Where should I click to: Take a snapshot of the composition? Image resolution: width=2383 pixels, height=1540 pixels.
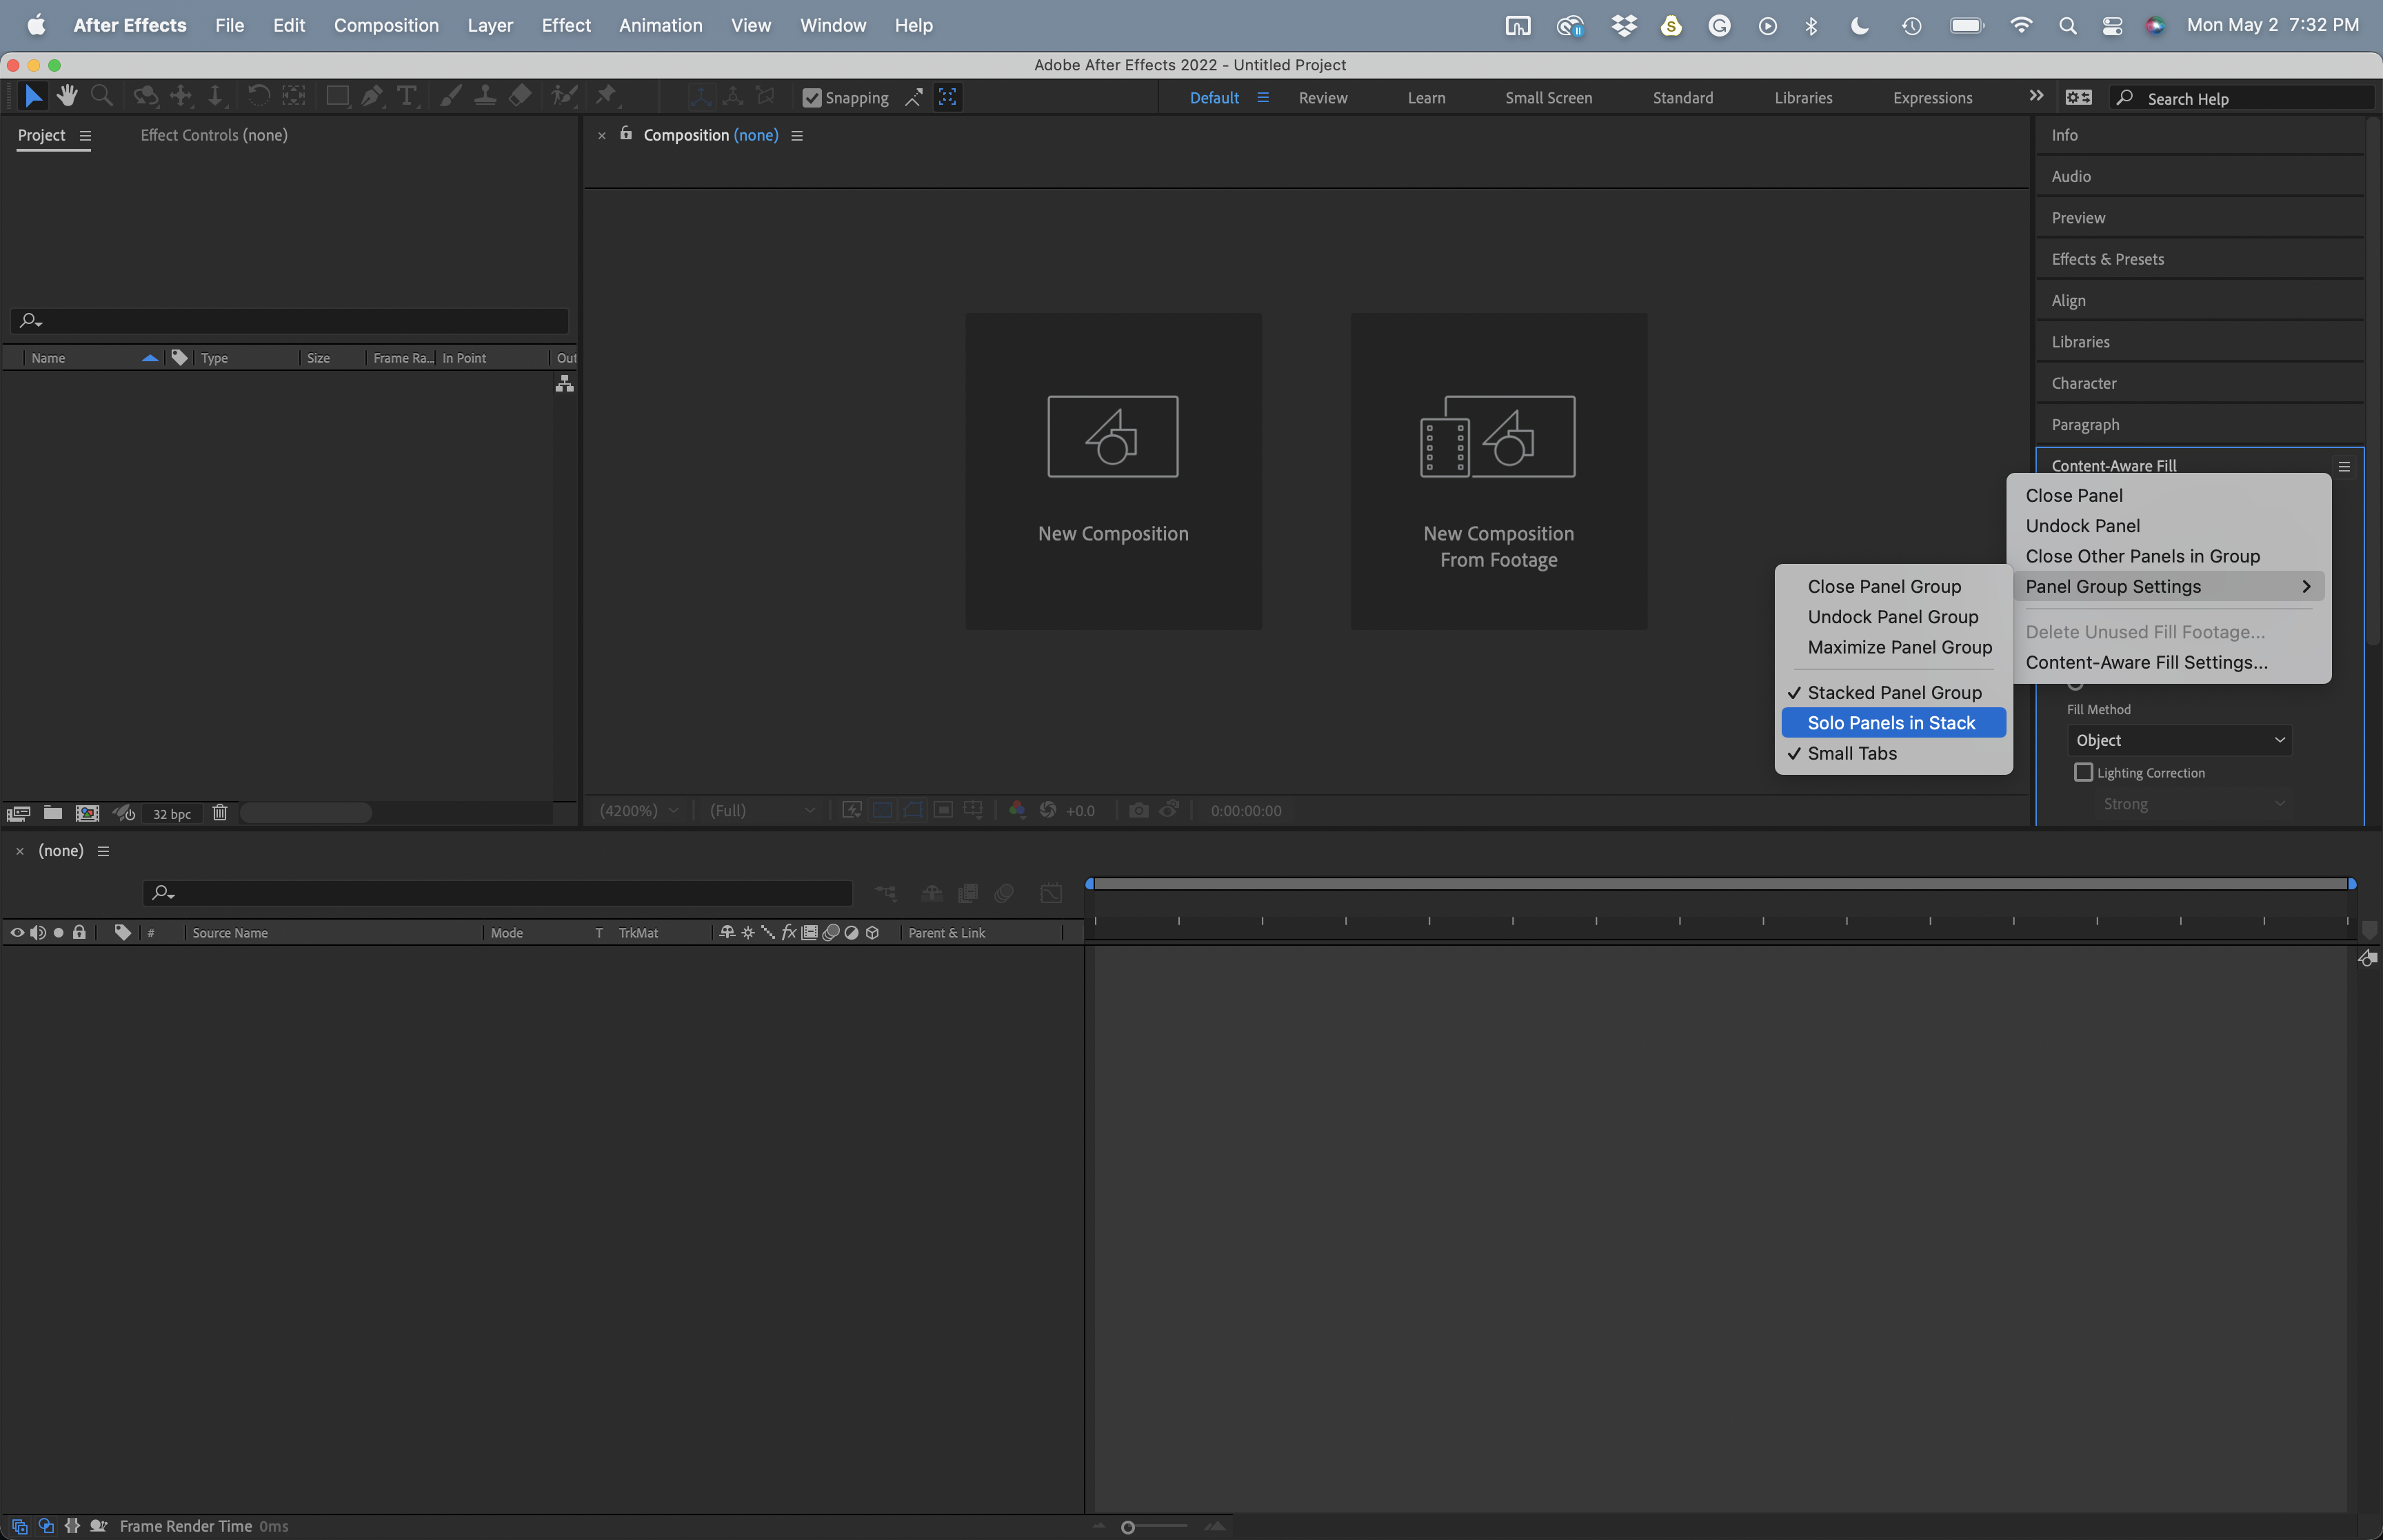1139,810
